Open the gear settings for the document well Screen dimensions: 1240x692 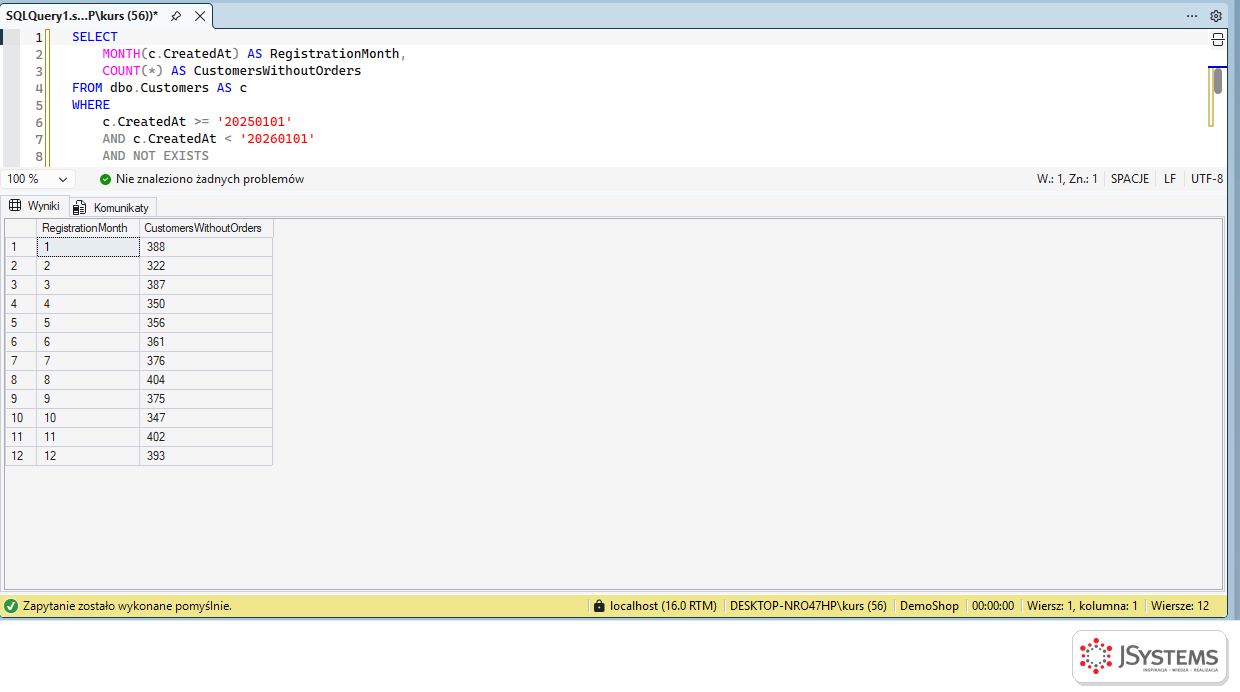(x=1216, y=16)
